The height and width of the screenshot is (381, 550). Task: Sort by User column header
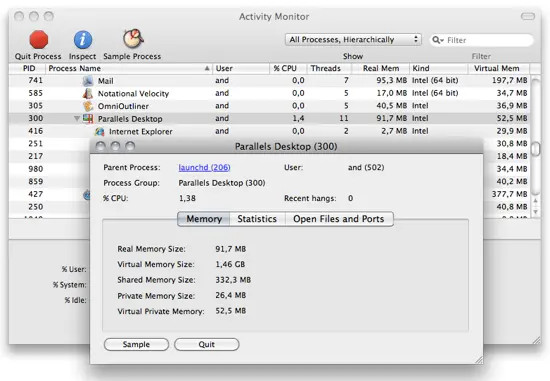coord(241,68)
